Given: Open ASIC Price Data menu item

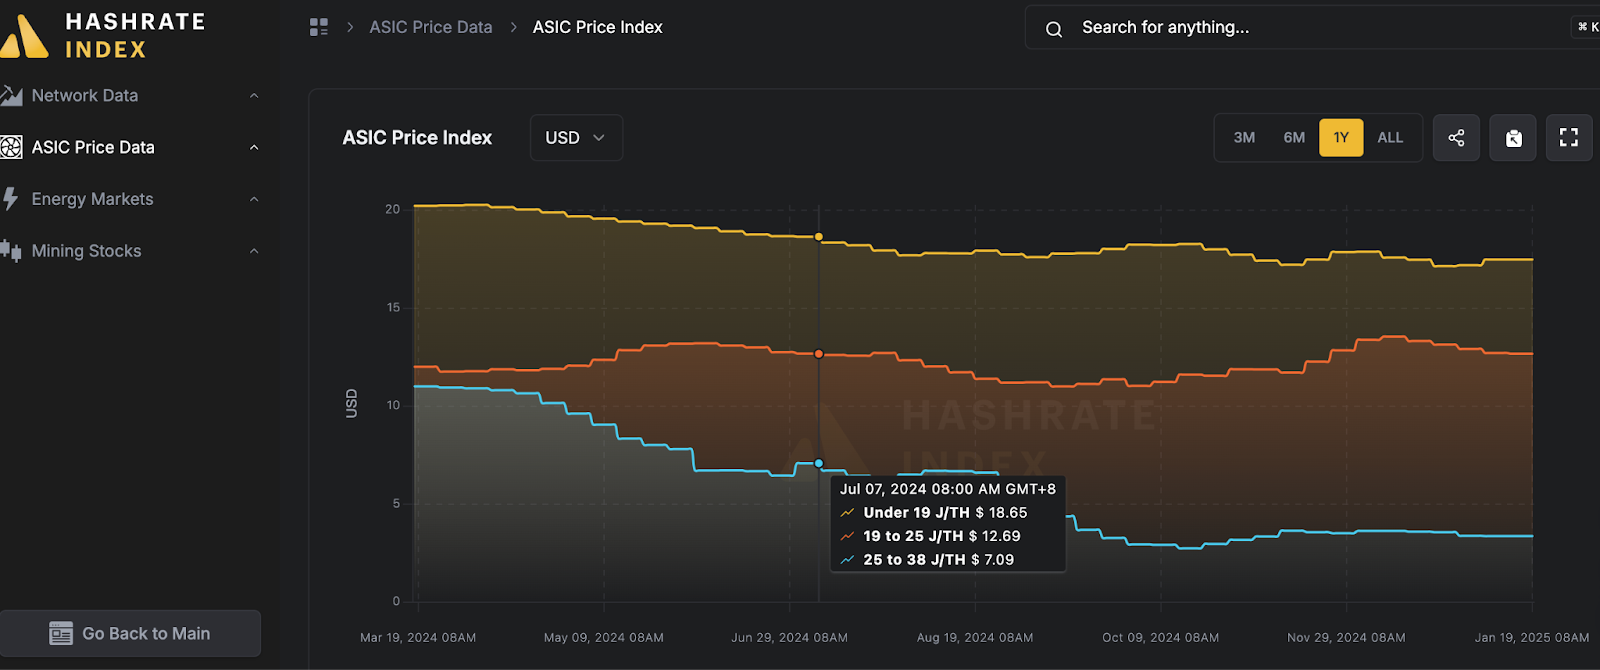Looking at the screenshot, I should click(x=131, y=148).
